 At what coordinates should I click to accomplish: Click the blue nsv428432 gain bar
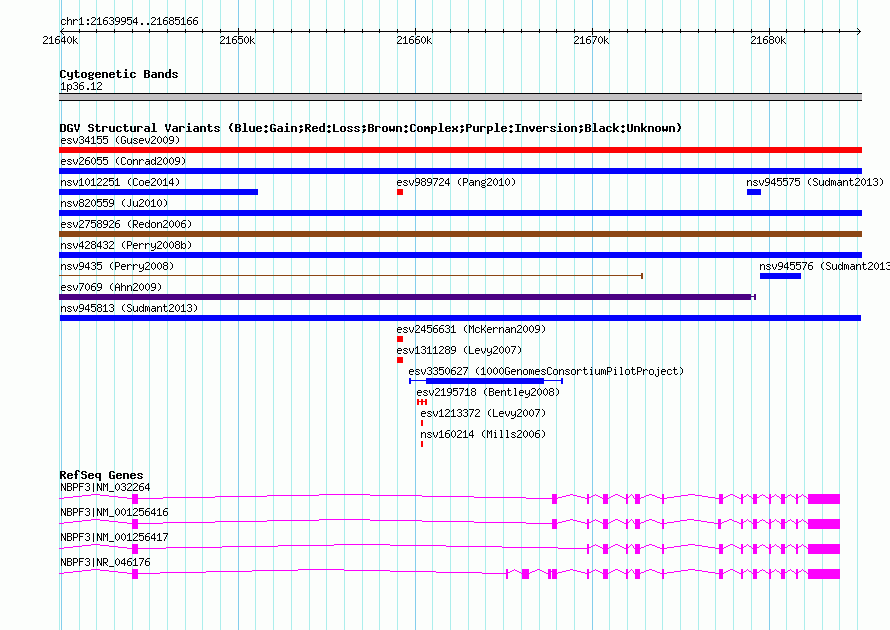[x=460, y=255]
